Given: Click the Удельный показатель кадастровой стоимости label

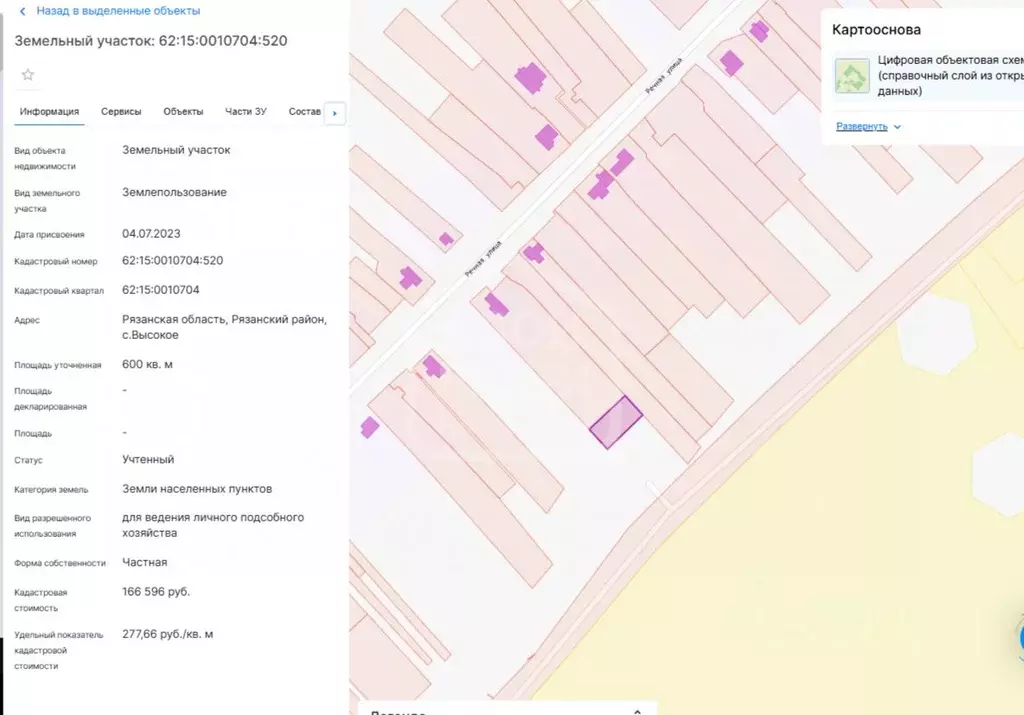Looking at the screenshot, I should 59,650.
